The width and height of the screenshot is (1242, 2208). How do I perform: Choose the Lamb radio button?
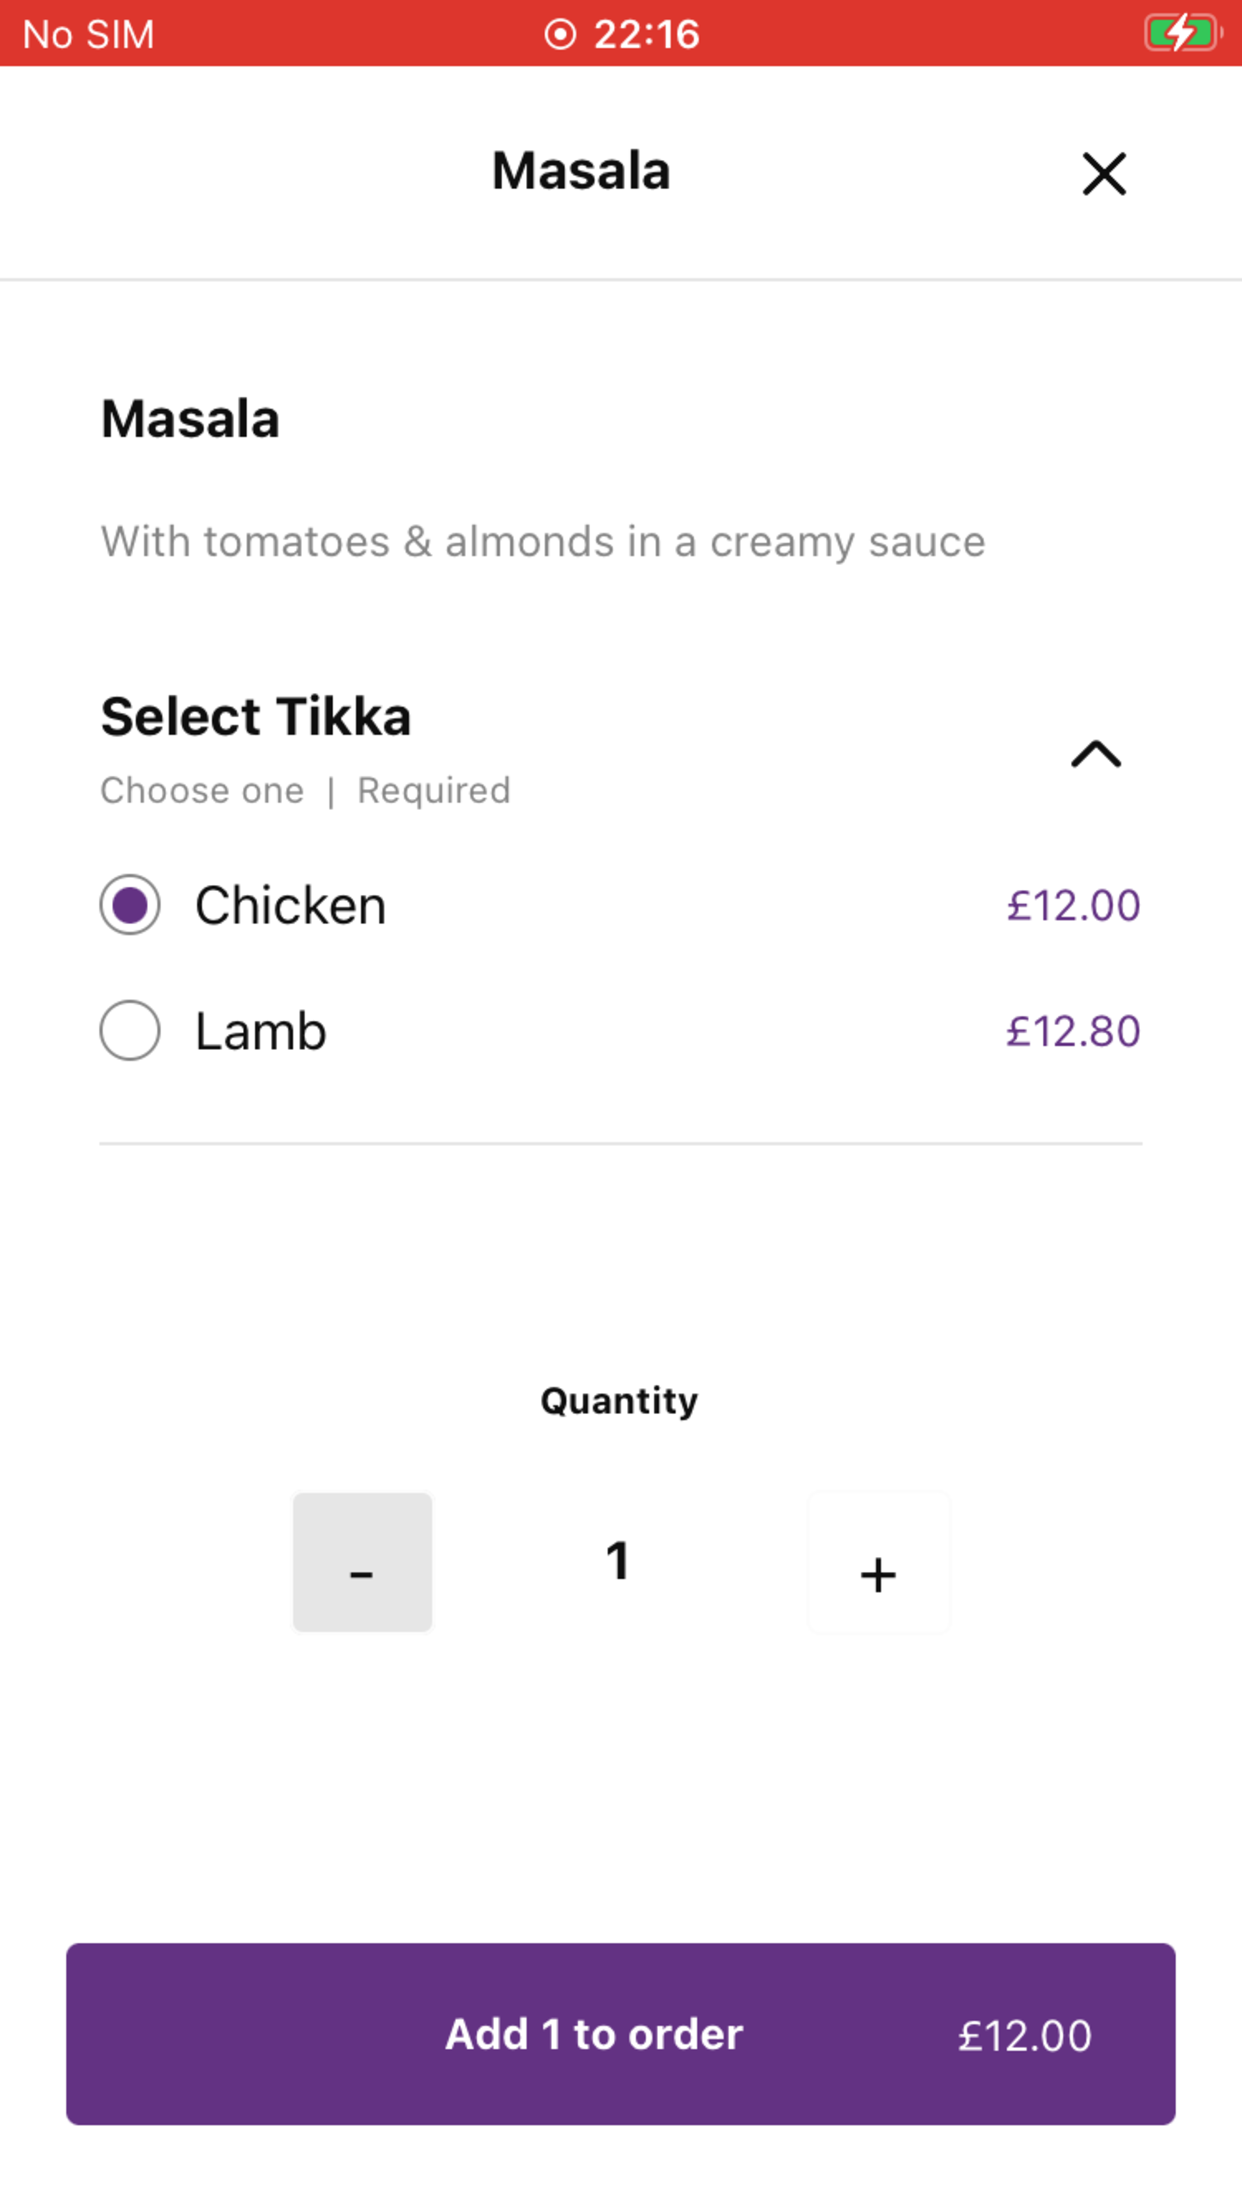point(130,1030)
